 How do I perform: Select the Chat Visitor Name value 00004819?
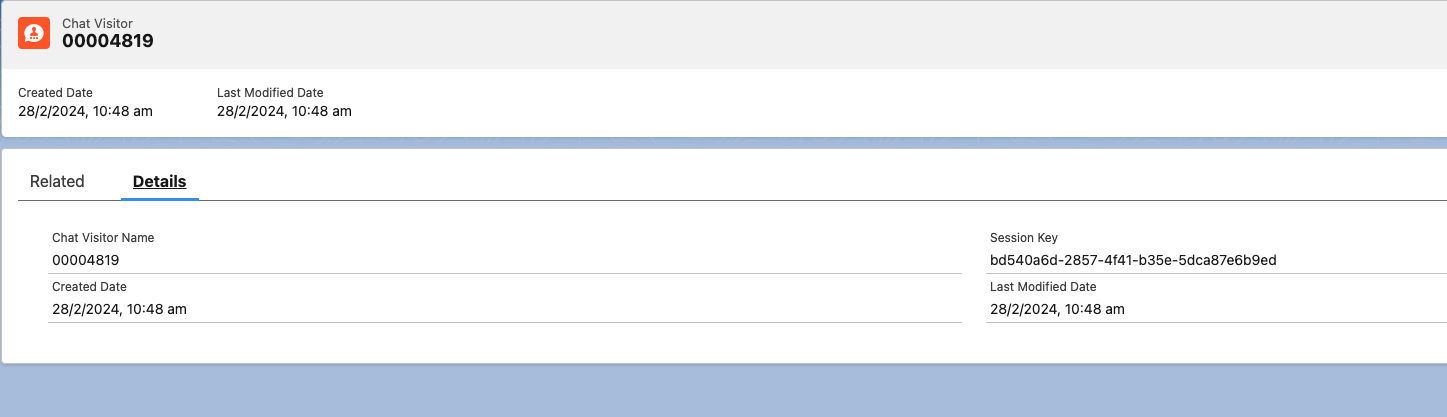[86, 260]
